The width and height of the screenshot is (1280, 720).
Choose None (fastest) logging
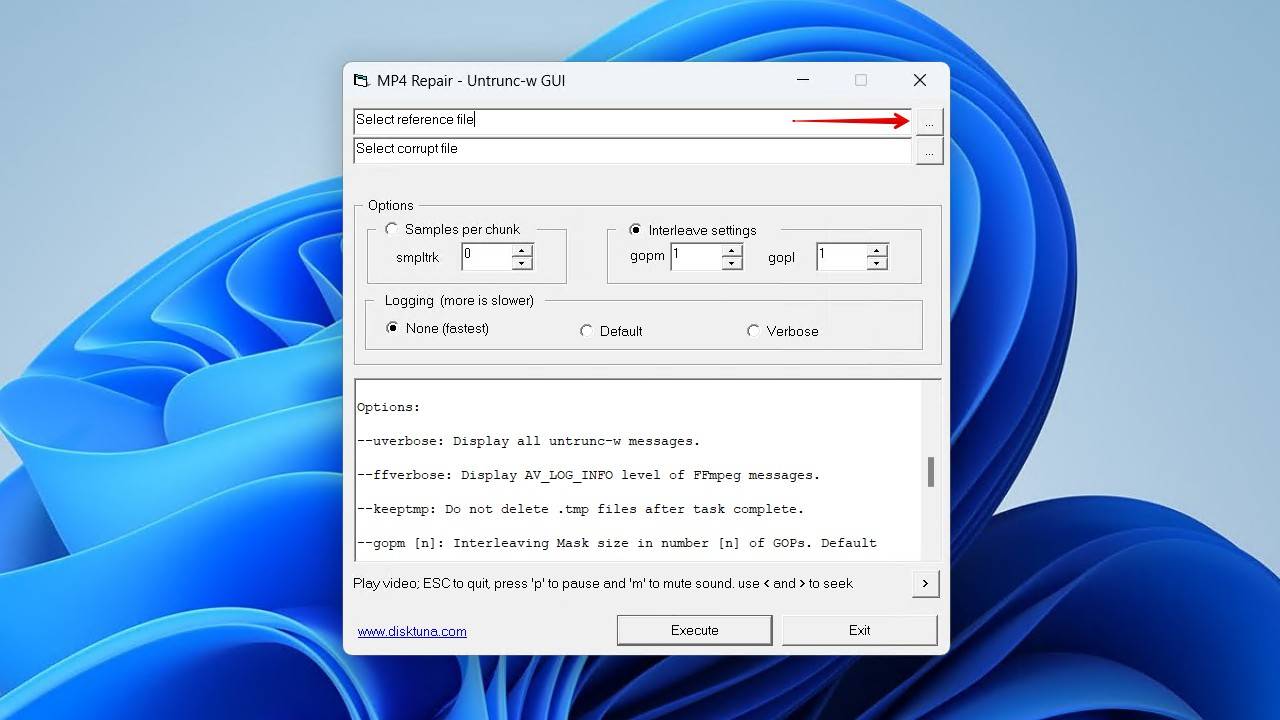438,328
